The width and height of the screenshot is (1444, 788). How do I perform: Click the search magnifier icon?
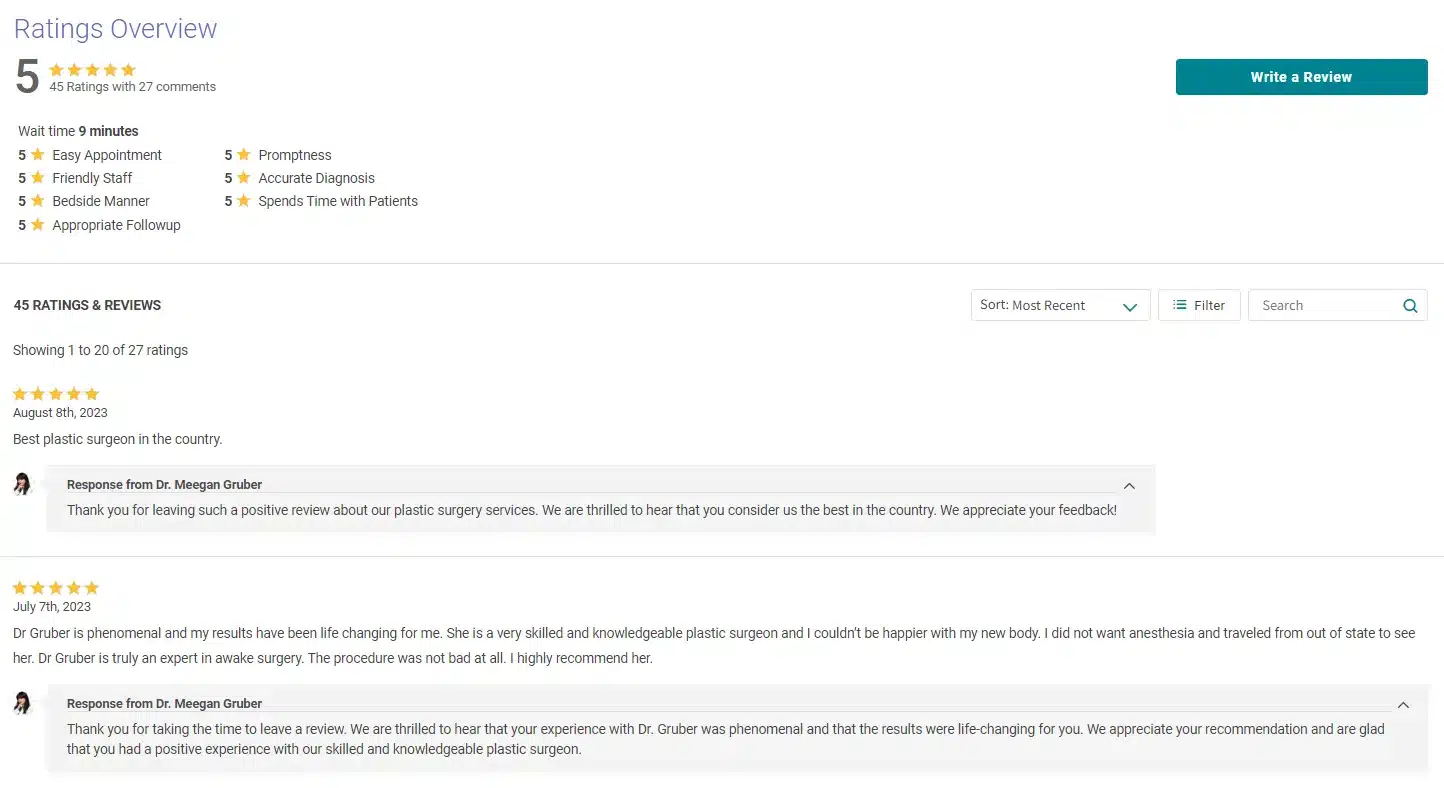click(x=1410, y=306)
